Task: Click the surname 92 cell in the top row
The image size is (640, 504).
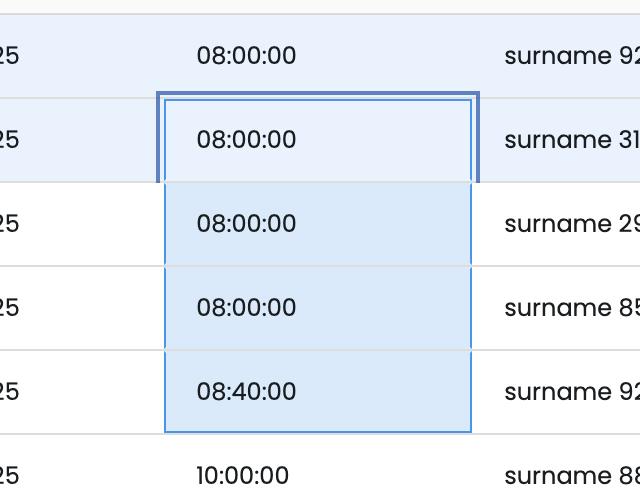Action: click(570, 56)
